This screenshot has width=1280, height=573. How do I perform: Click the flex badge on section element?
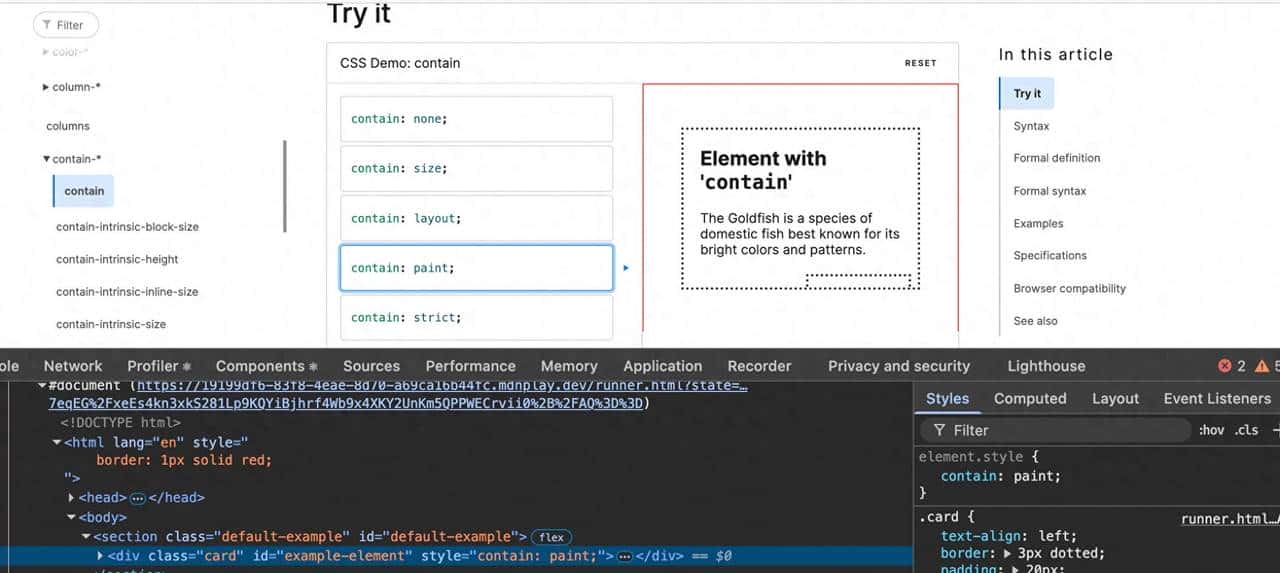click(551, 537)
